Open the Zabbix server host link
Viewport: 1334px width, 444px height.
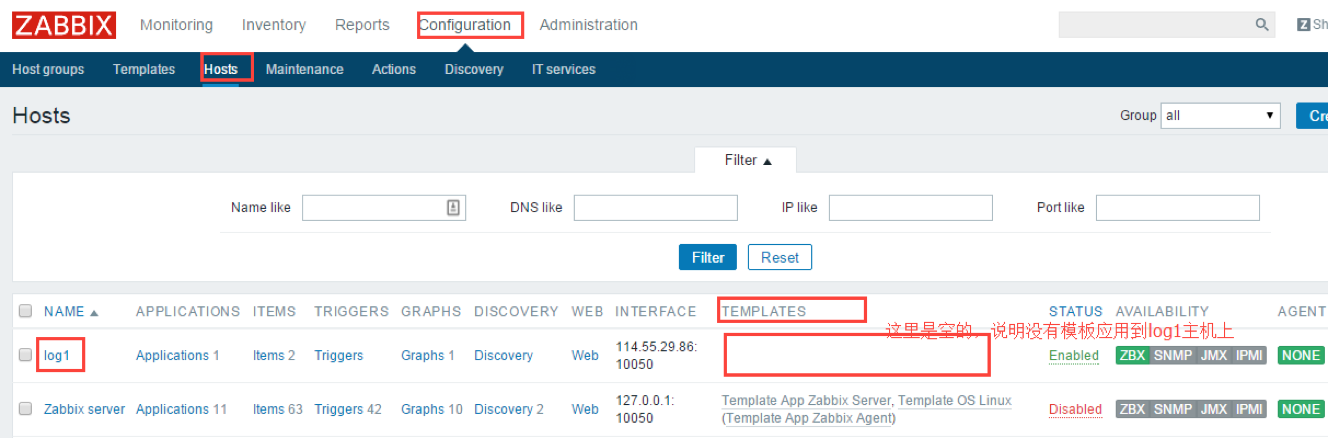[x=85, y=409]
